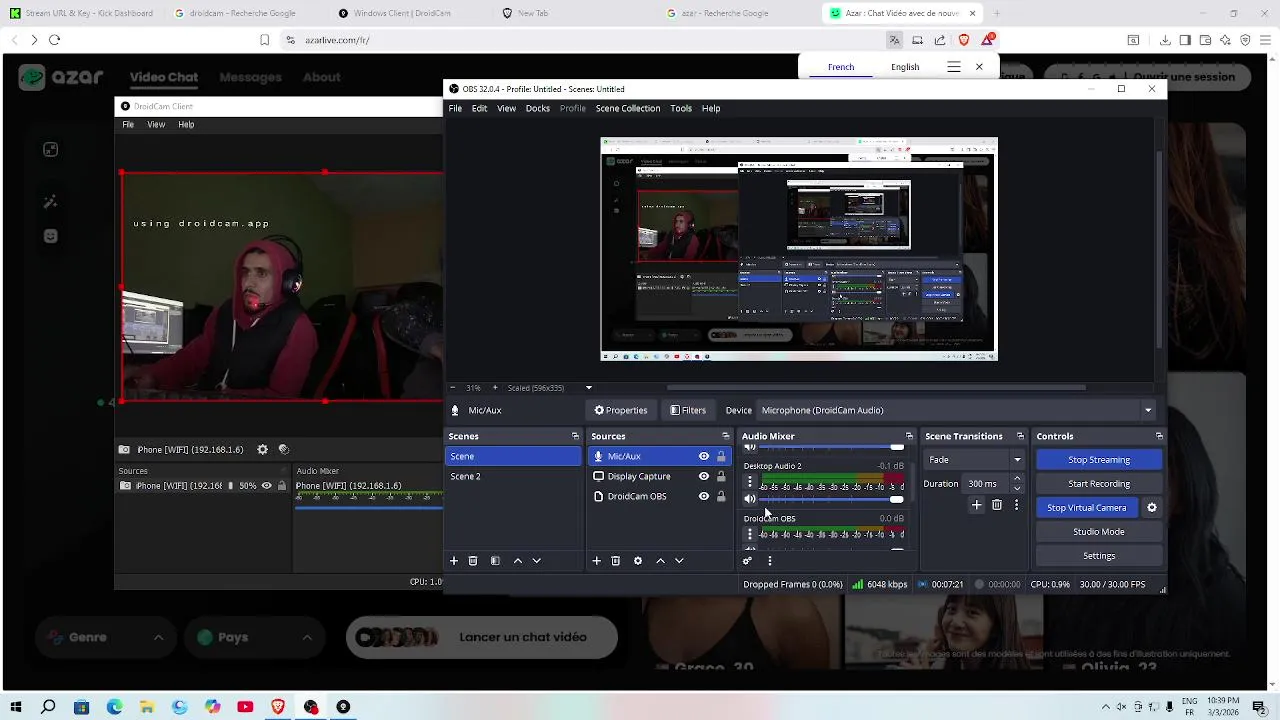The height and width of the screenshot is (720, 1280).
Task: Toggle lock on Mic/Aux source
Action: pos(721,456)
